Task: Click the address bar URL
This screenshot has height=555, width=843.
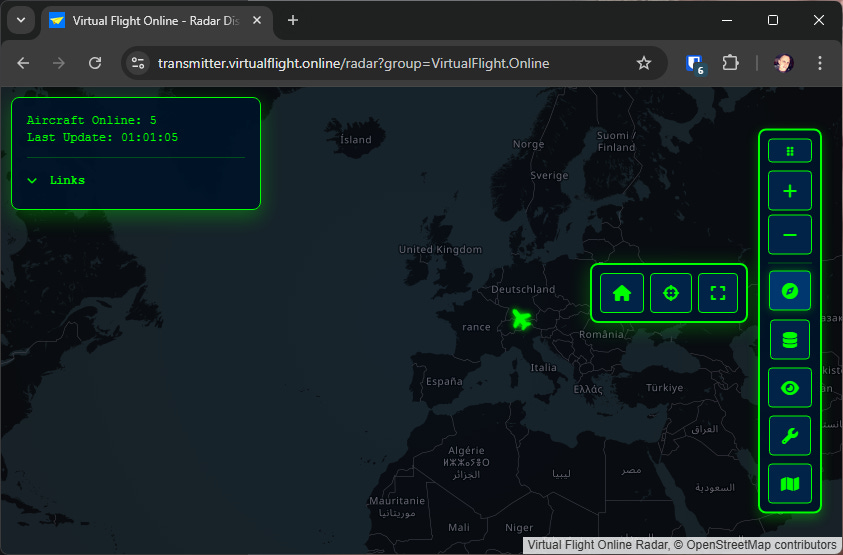Action: [x=353, y=63]
